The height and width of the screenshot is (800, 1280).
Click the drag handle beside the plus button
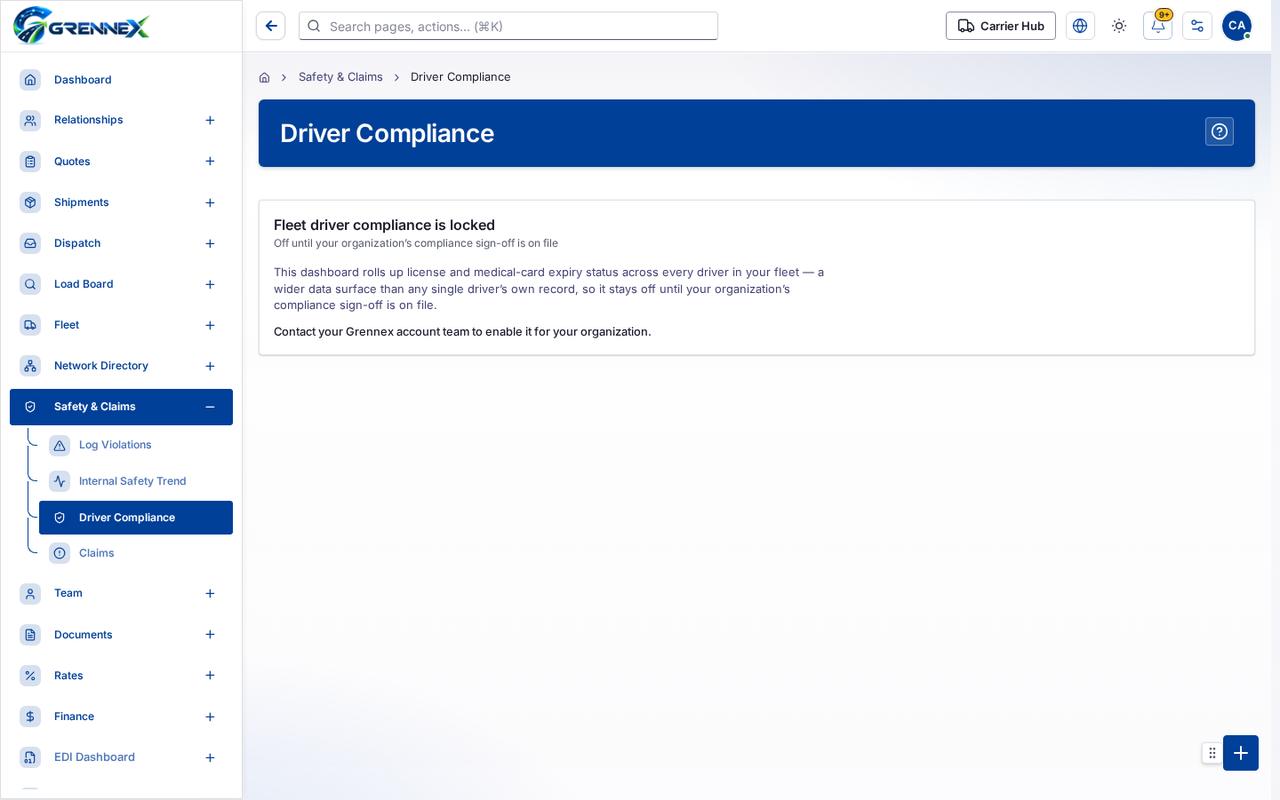pyautogui.click(x=1212, y=753)
